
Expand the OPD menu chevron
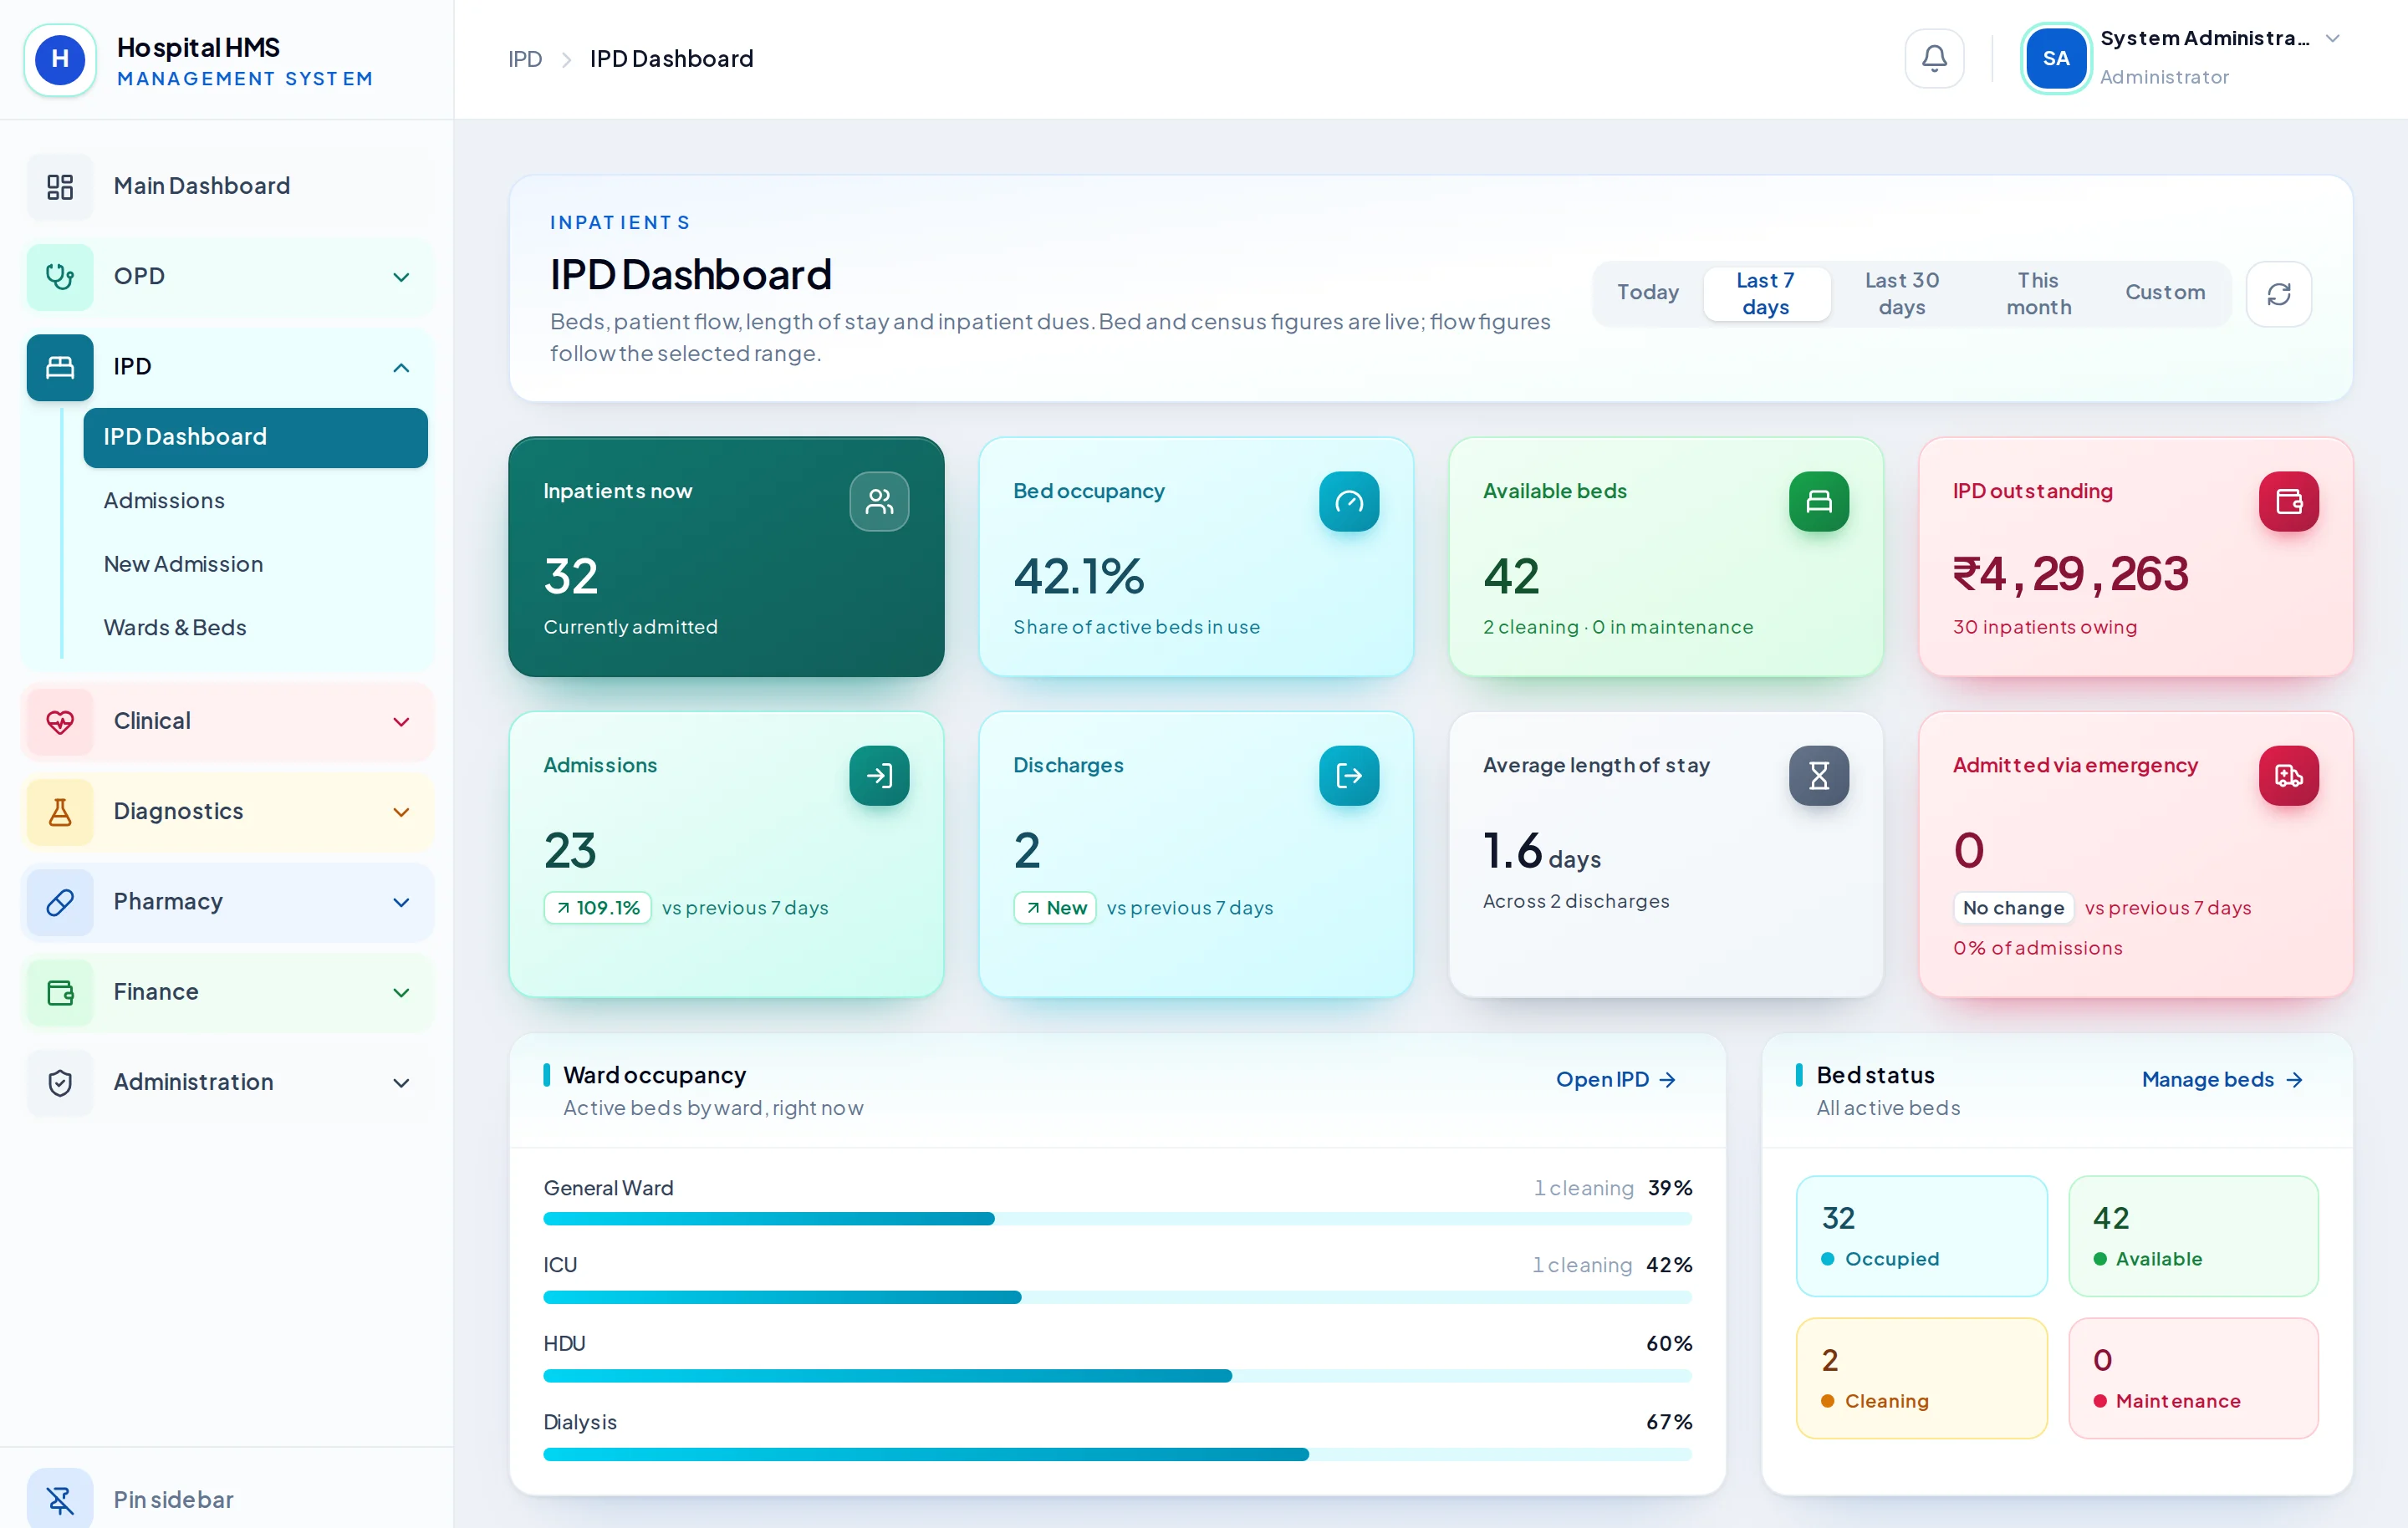tap(401, 277)
